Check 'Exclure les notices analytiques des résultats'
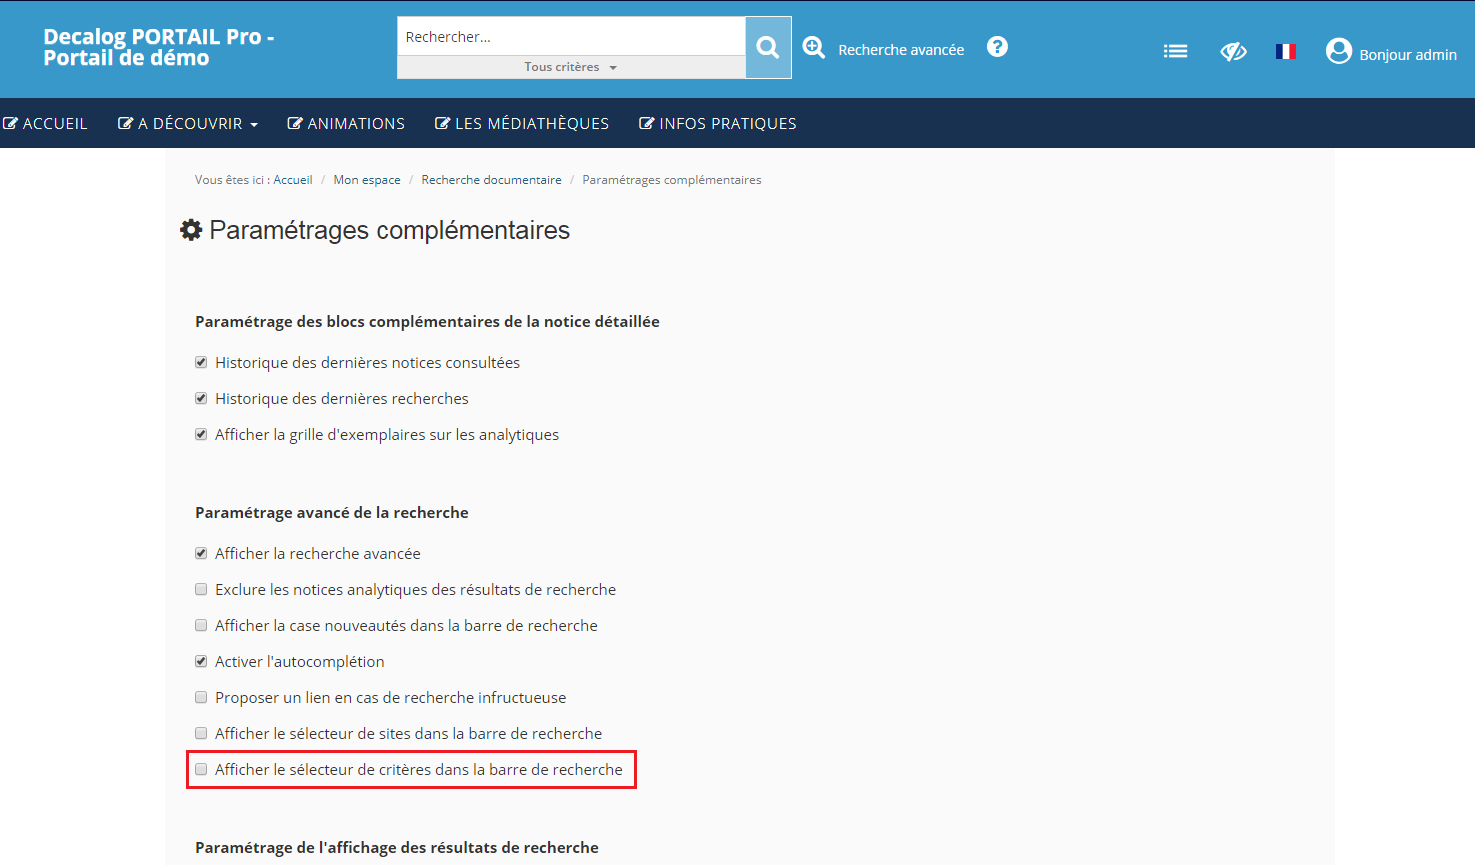Screen dimensions: 1475x865 tap(201, 589)
